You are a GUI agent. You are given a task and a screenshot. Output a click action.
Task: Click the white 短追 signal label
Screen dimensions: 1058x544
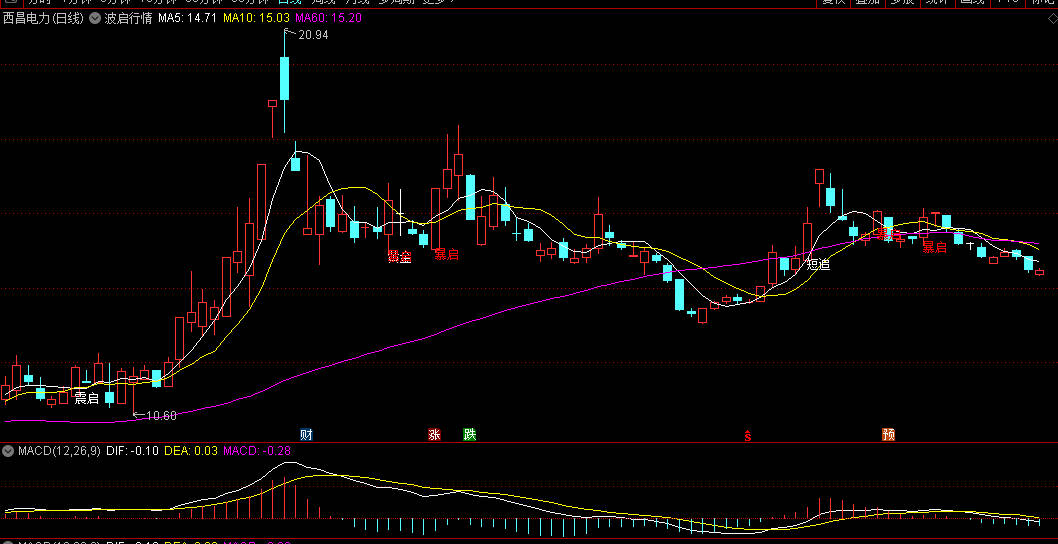[x=818, y=265]
